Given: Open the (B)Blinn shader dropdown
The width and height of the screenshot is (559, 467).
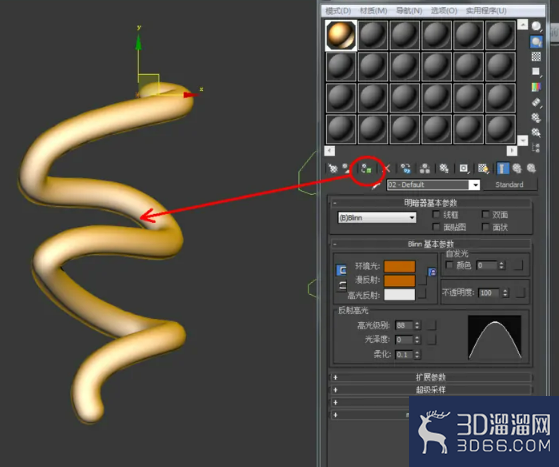Looking at the screenshot, I should pos(377,217).
